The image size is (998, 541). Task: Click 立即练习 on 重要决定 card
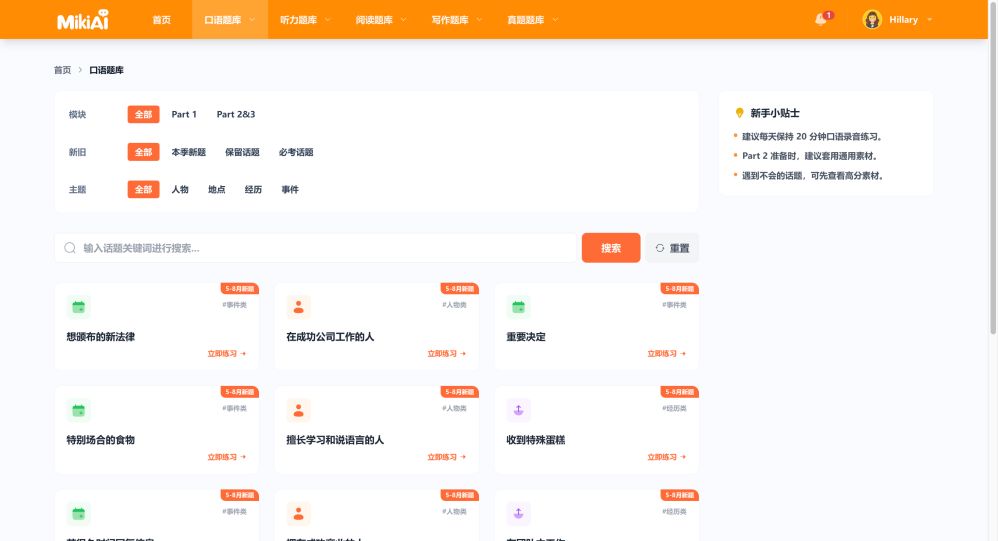pos(666,353)
